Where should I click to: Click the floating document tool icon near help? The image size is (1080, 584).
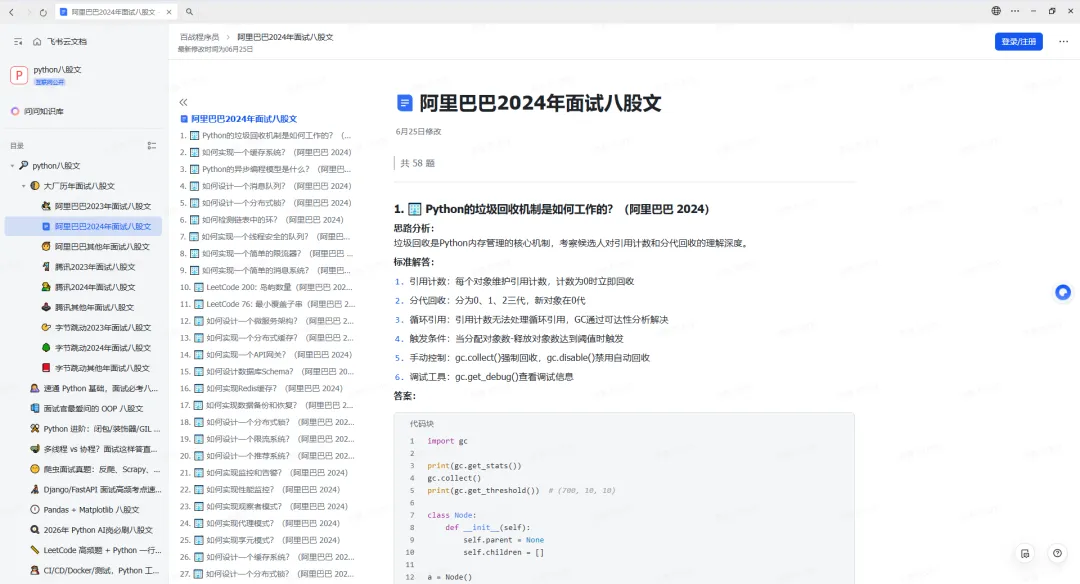click(1025, 554)
